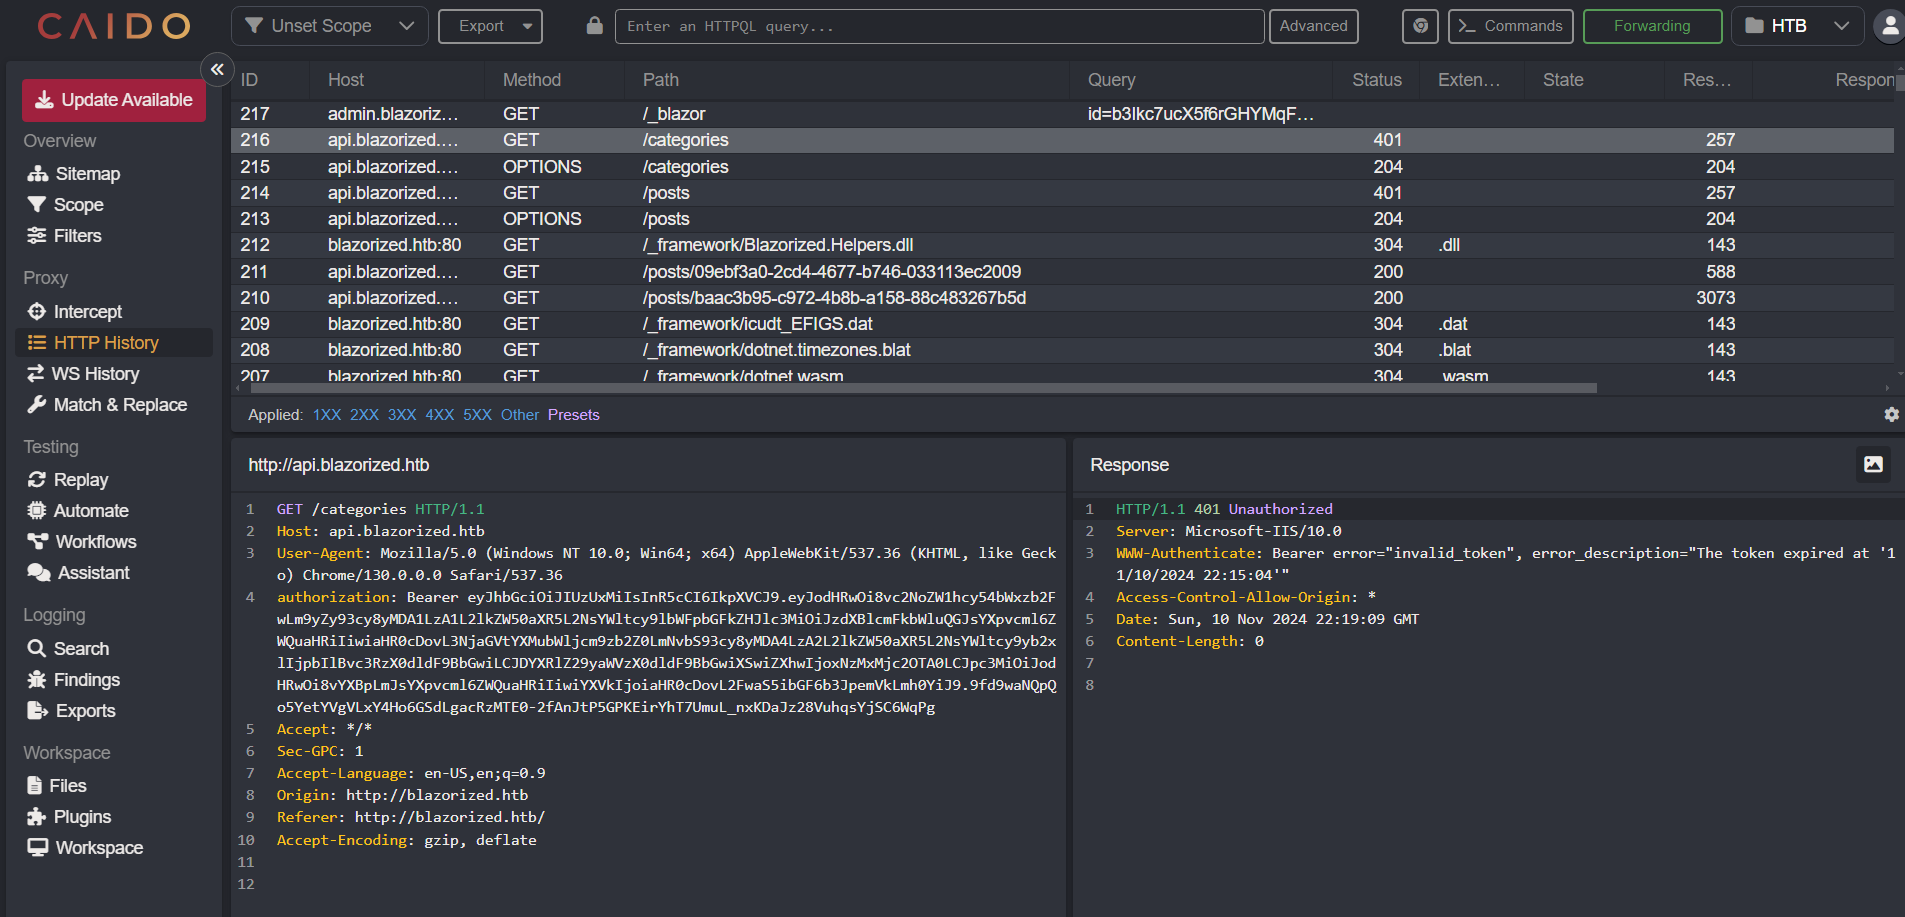
Task: Open the HTTP history column settings gear
Action: (x=1890, y=414)
